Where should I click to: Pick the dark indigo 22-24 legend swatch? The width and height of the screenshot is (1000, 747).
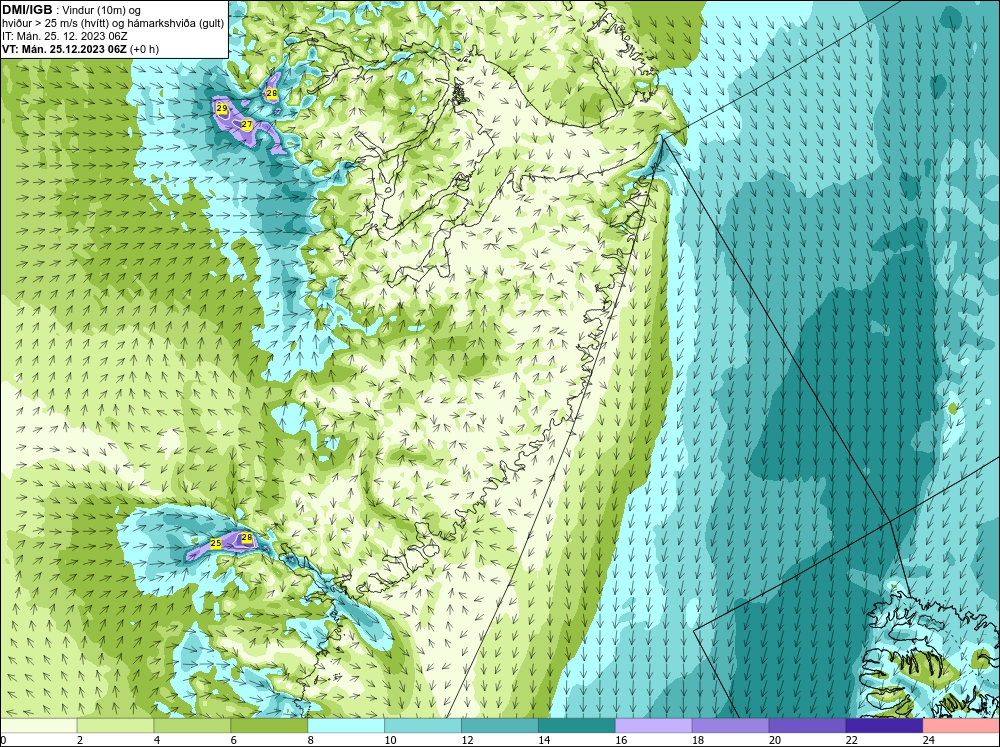(x=884, y=725)
